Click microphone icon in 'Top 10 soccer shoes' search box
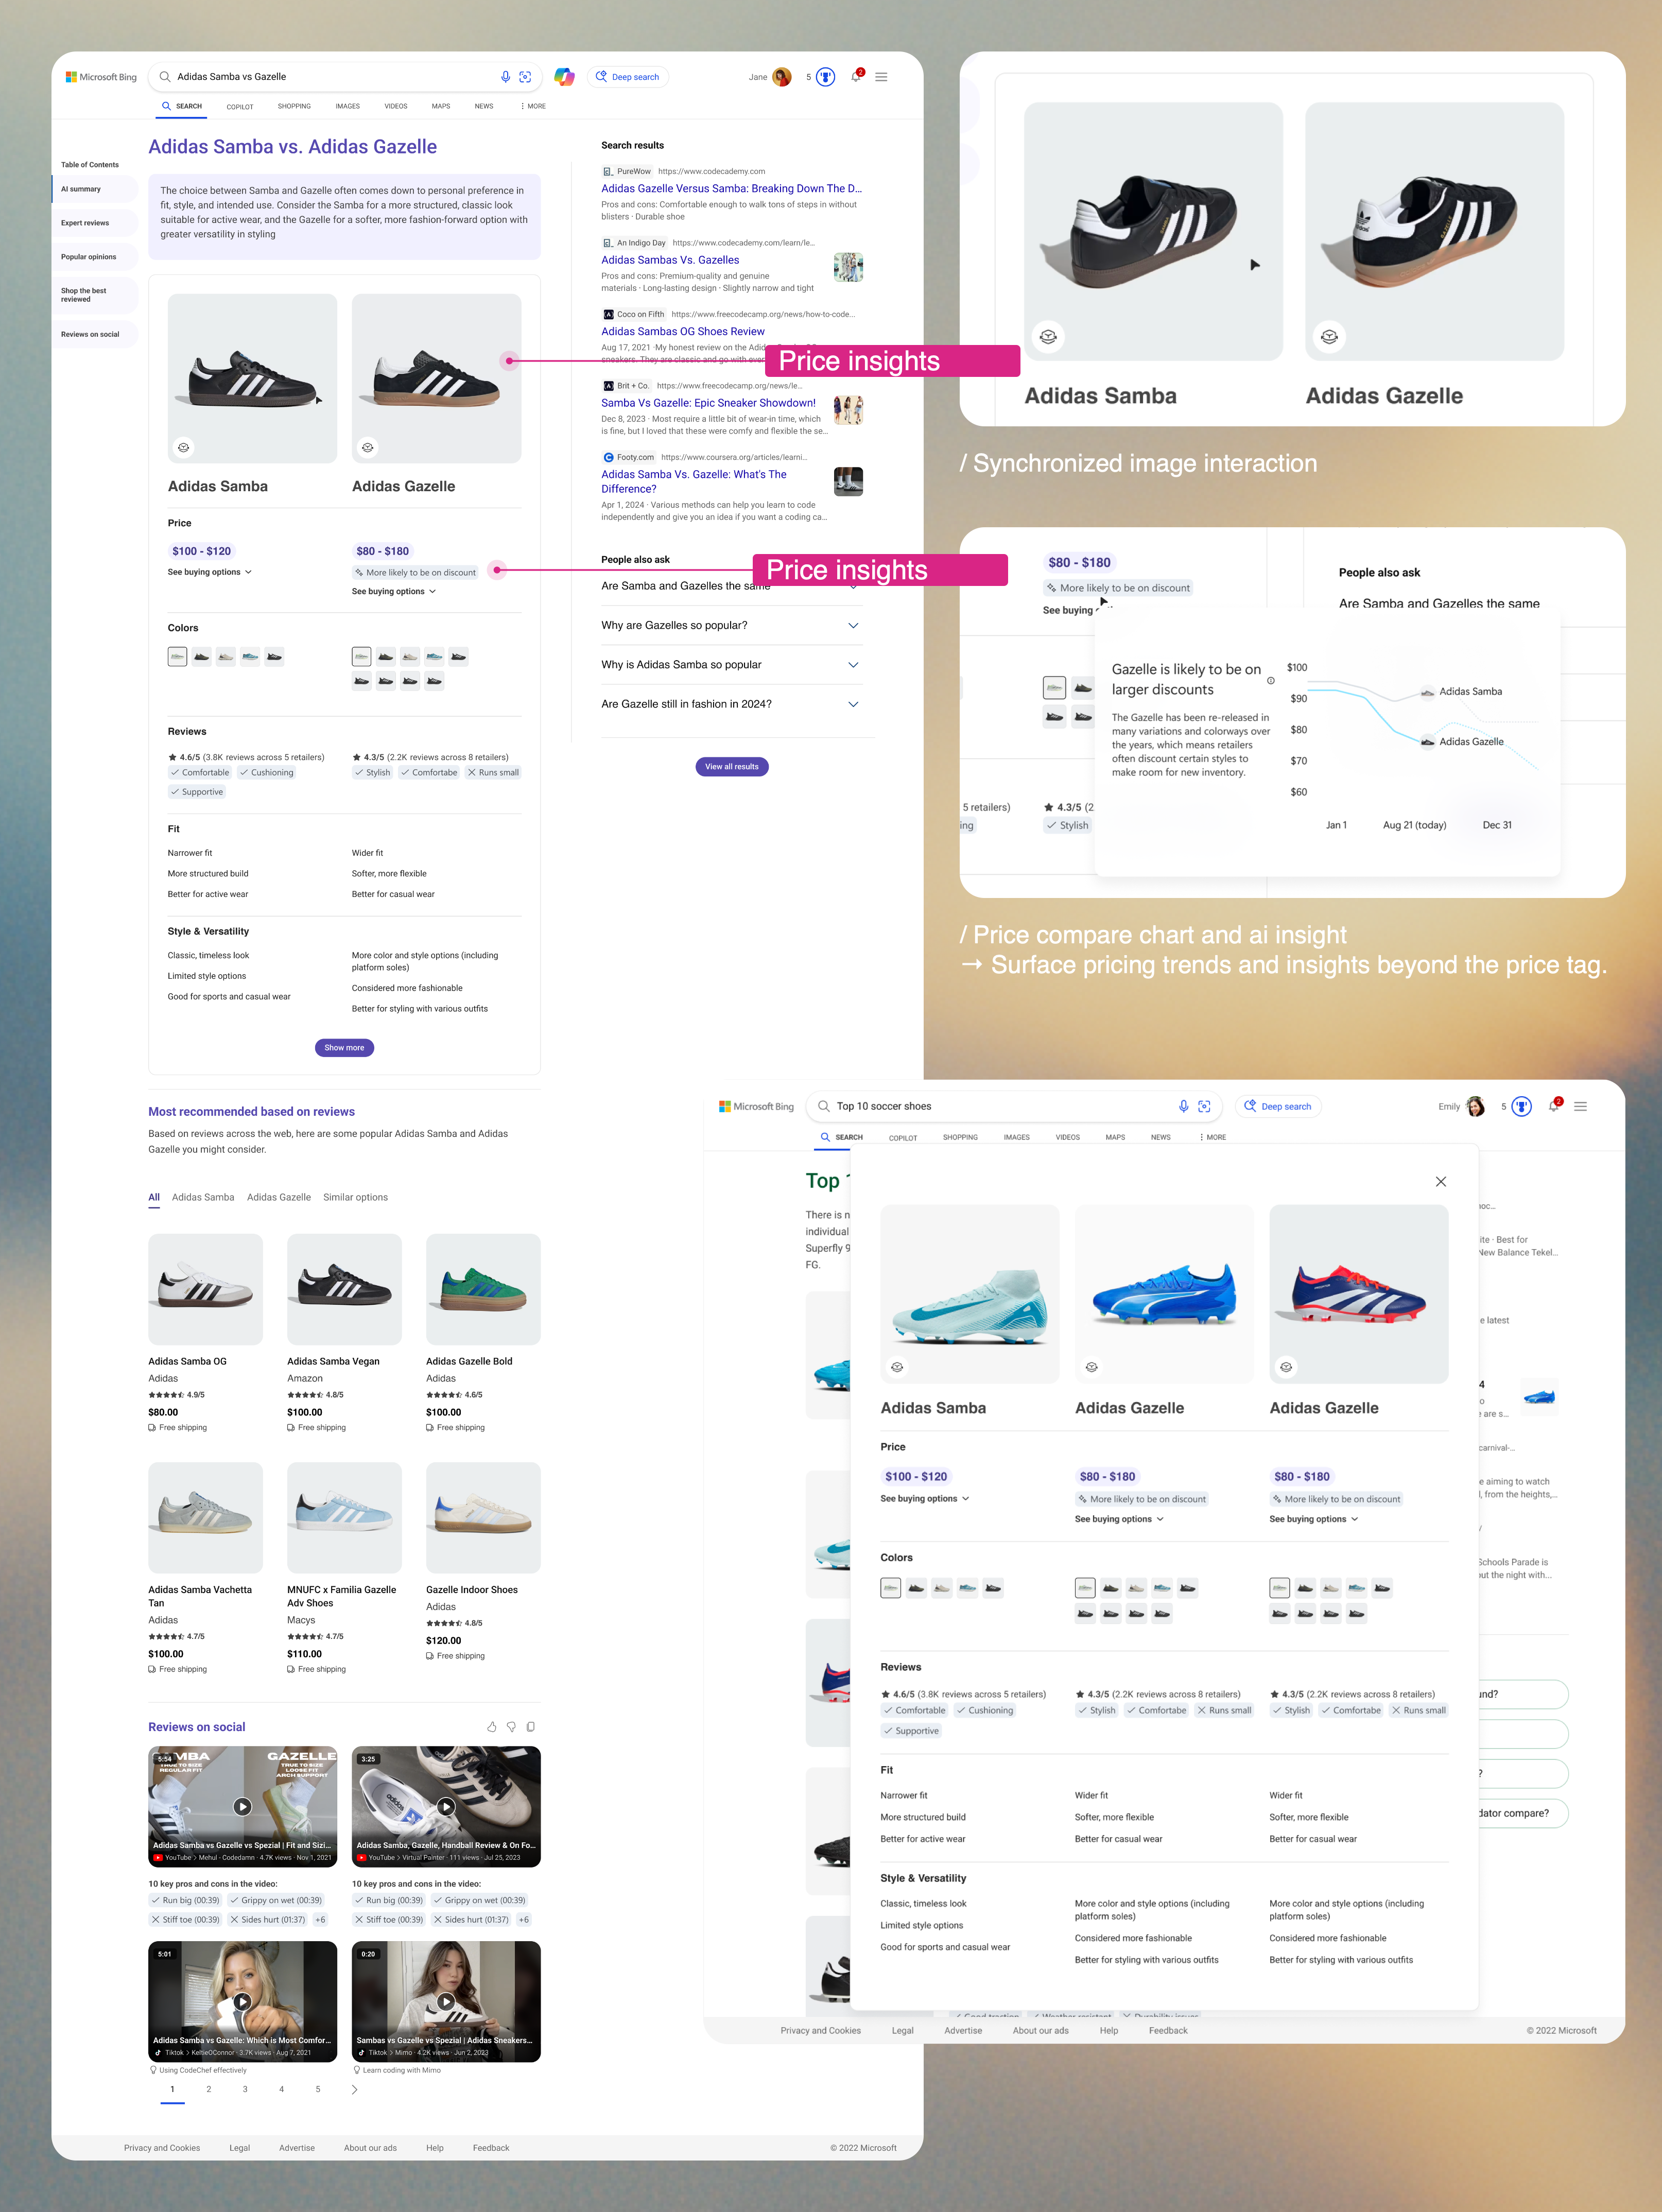Viewport: 1662px width, 2212px height. tap(1183, 1106)
